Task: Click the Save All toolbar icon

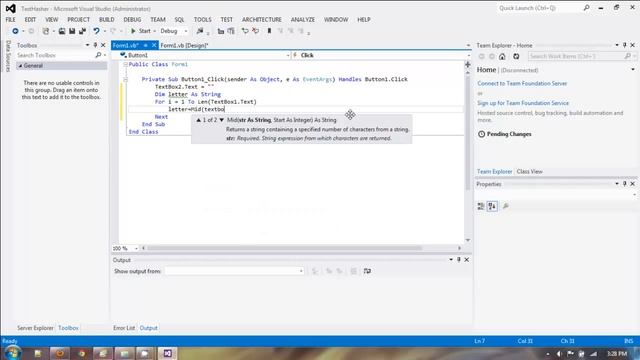Action: click(x=82, y=31)
